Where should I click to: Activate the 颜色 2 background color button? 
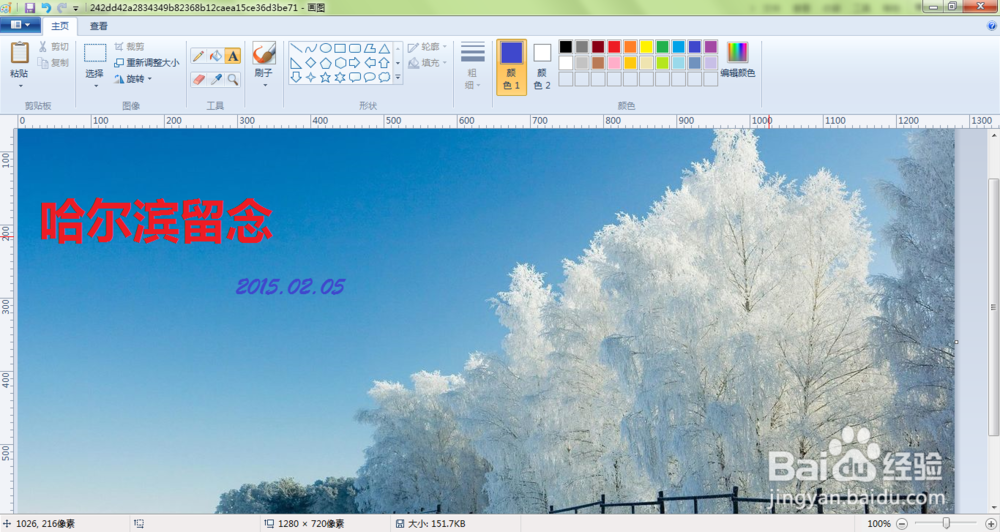(x=542, y=67)
